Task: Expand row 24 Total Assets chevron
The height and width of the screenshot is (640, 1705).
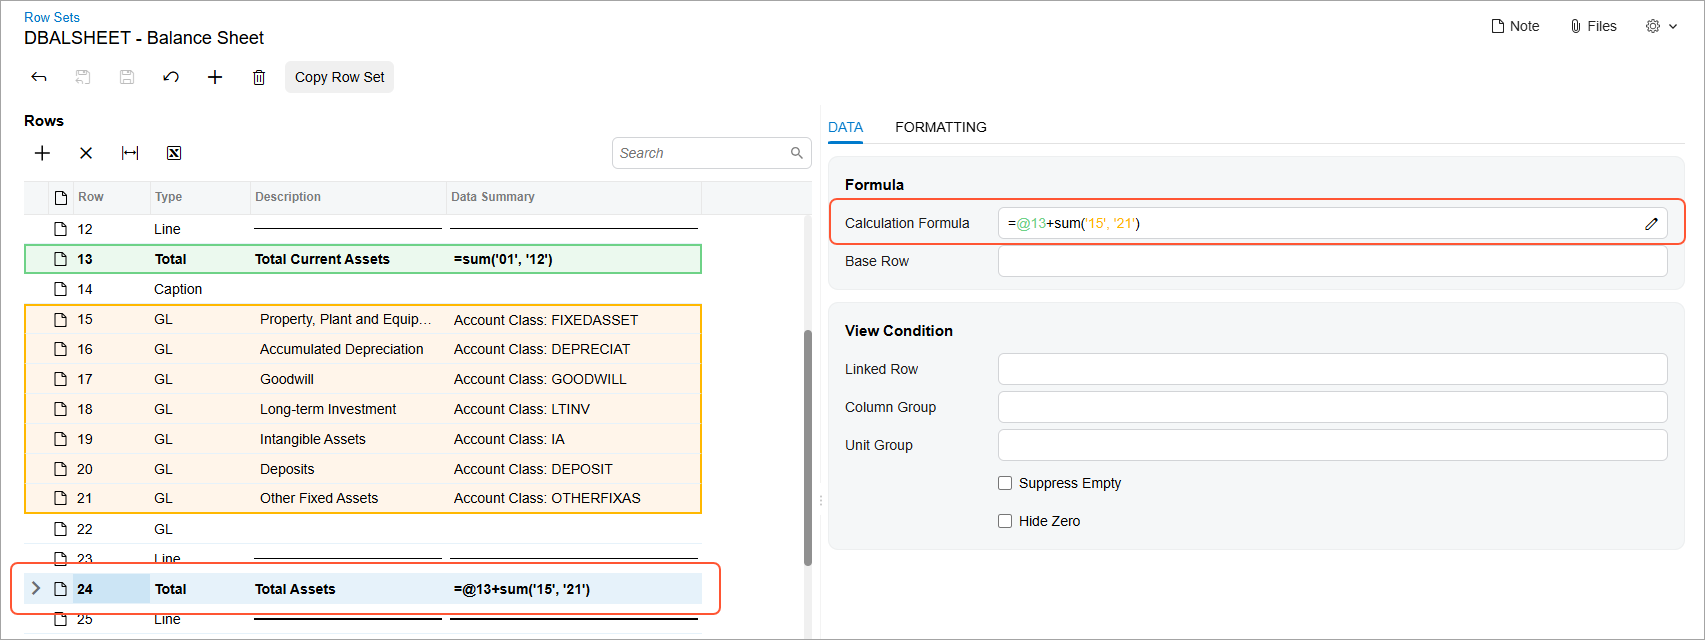Action: click(x=36, y=588)
